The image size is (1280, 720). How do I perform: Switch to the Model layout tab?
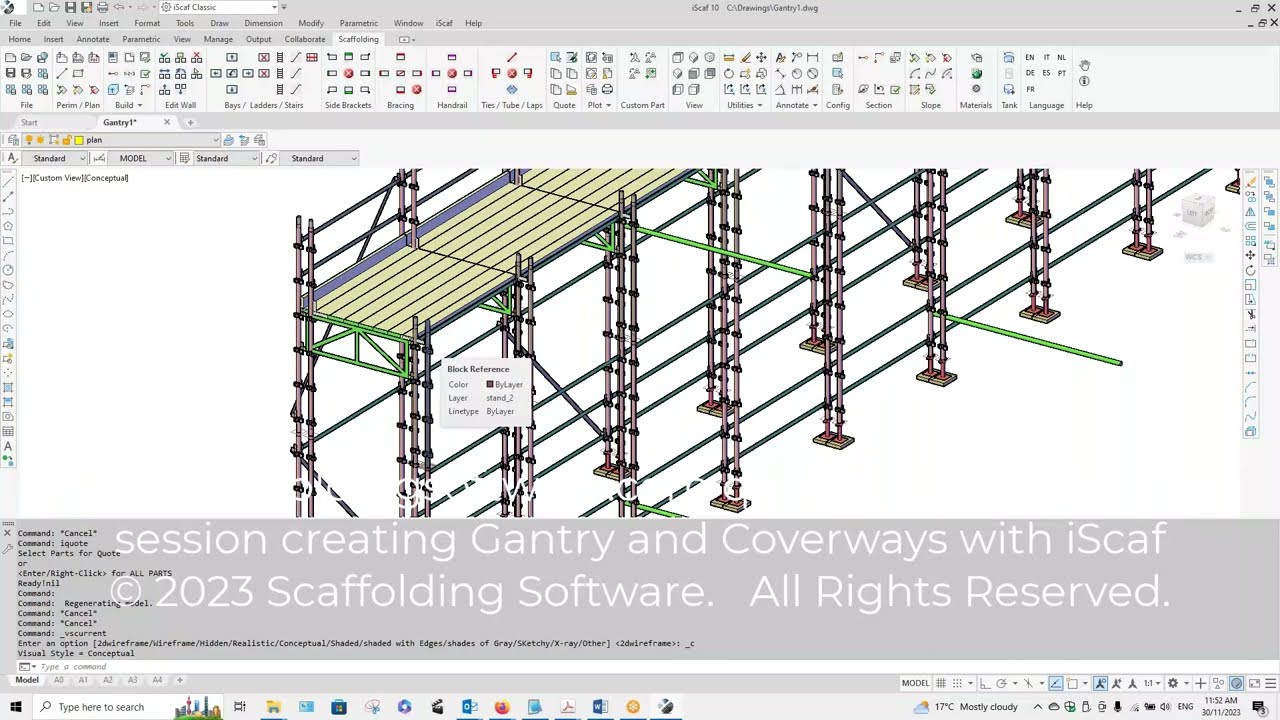[27, 680]
